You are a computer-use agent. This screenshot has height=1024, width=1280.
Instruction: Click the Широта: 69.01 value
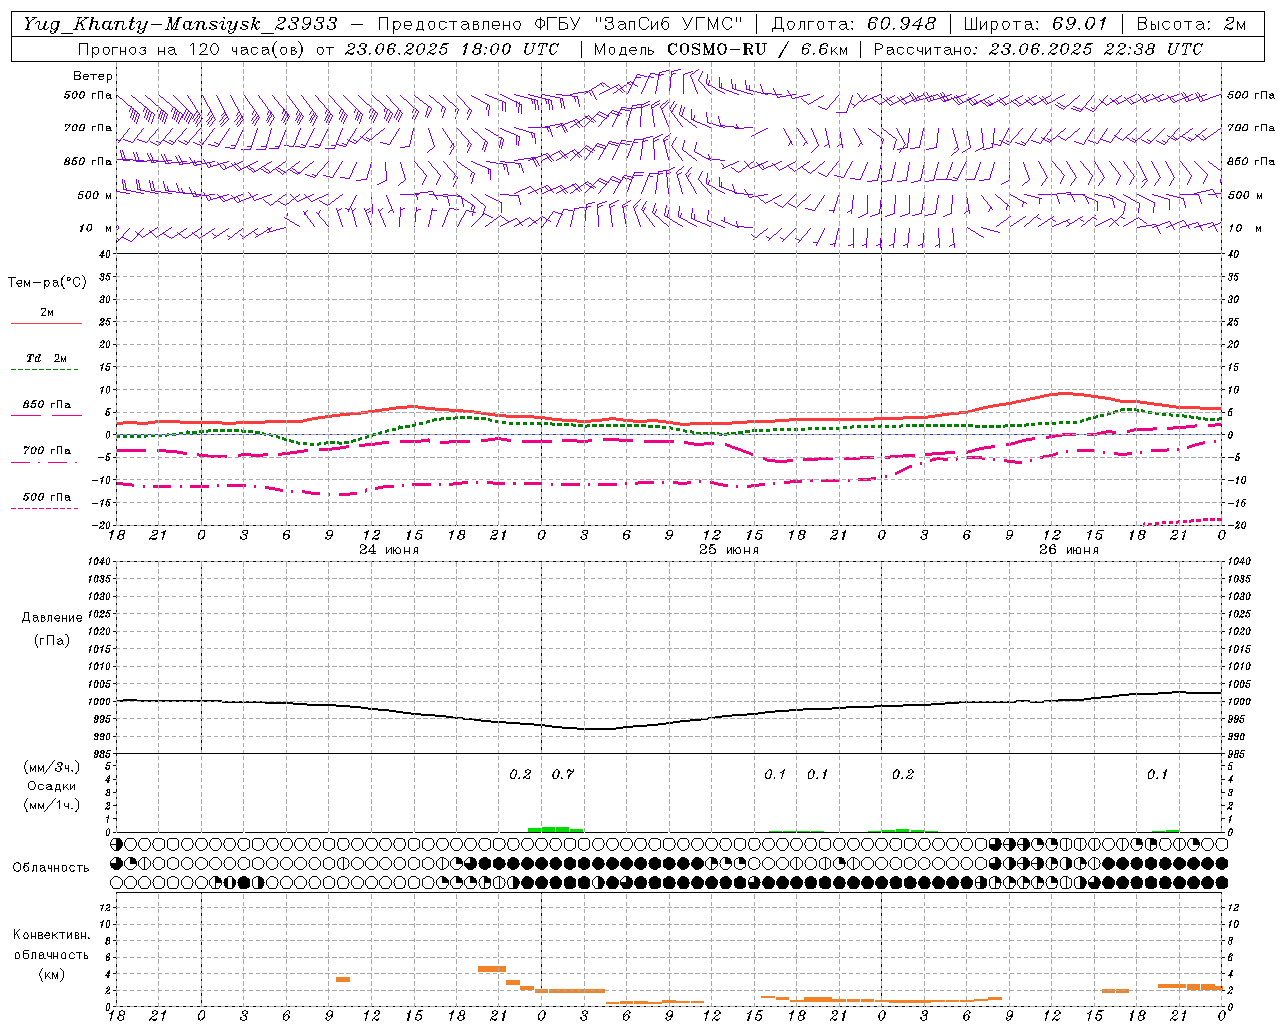coord(1035,24)
